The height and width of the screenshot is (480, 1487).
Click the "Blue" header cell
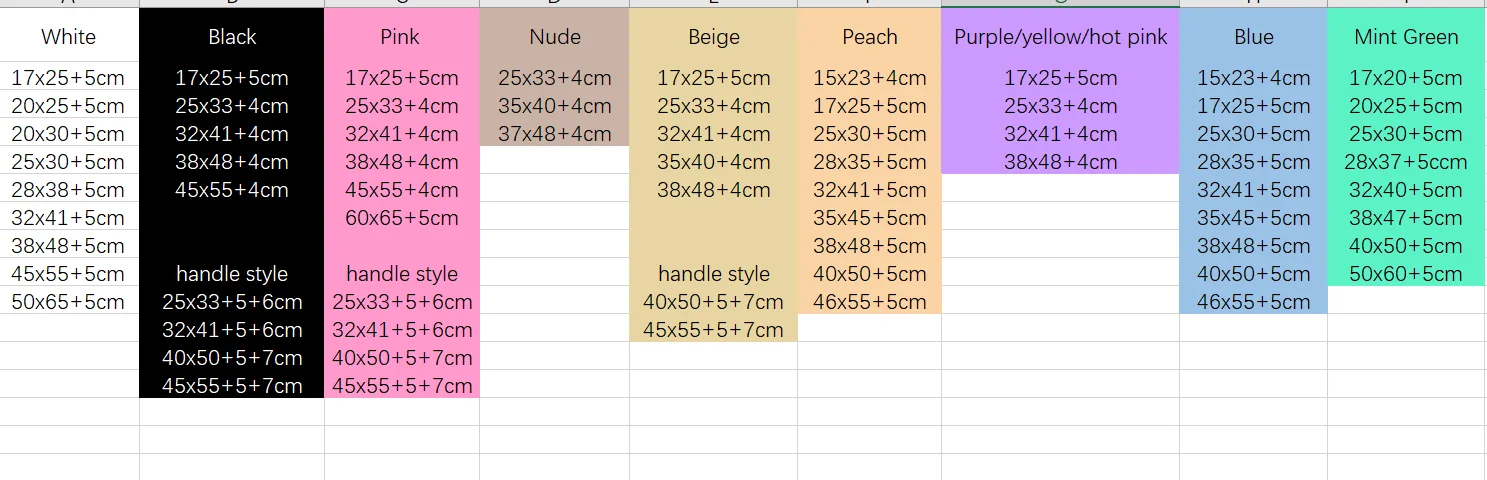1253,37
